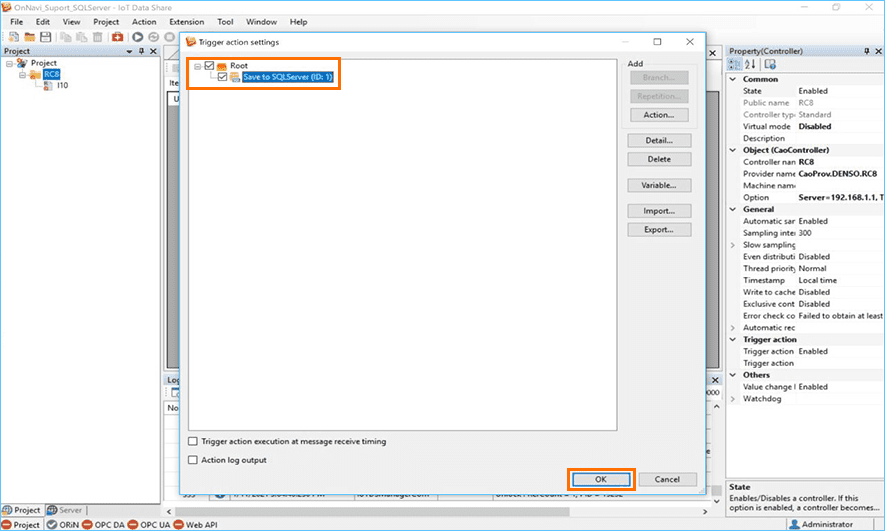Enable Action log output checkbox
Viewport: 885px width, 531px height.
coord(193,460)
